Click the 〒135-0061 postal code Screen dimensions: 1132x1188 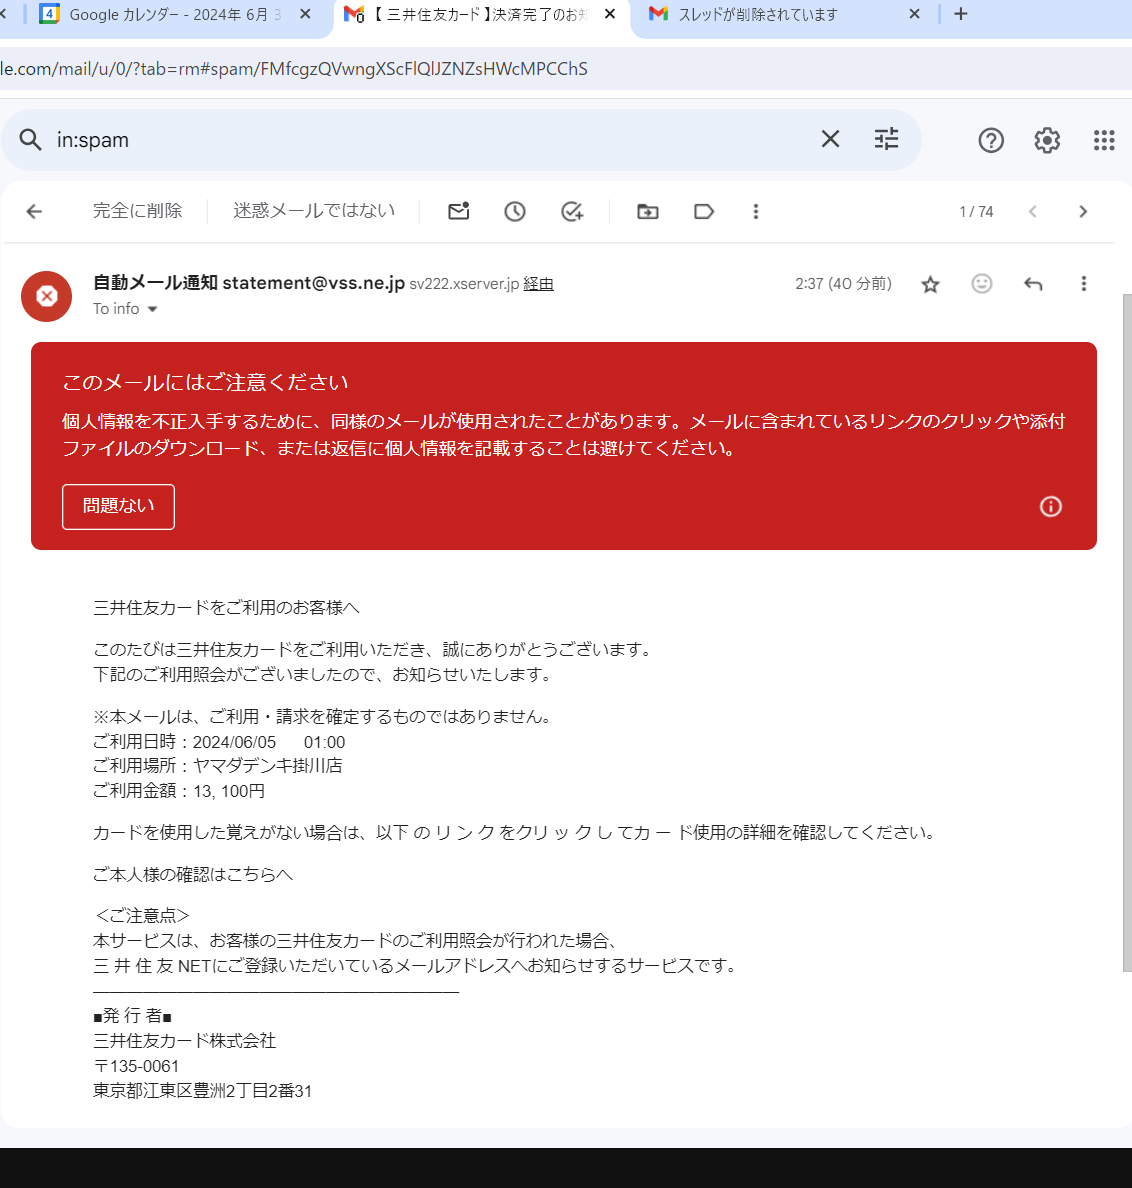click(136, 1066)
